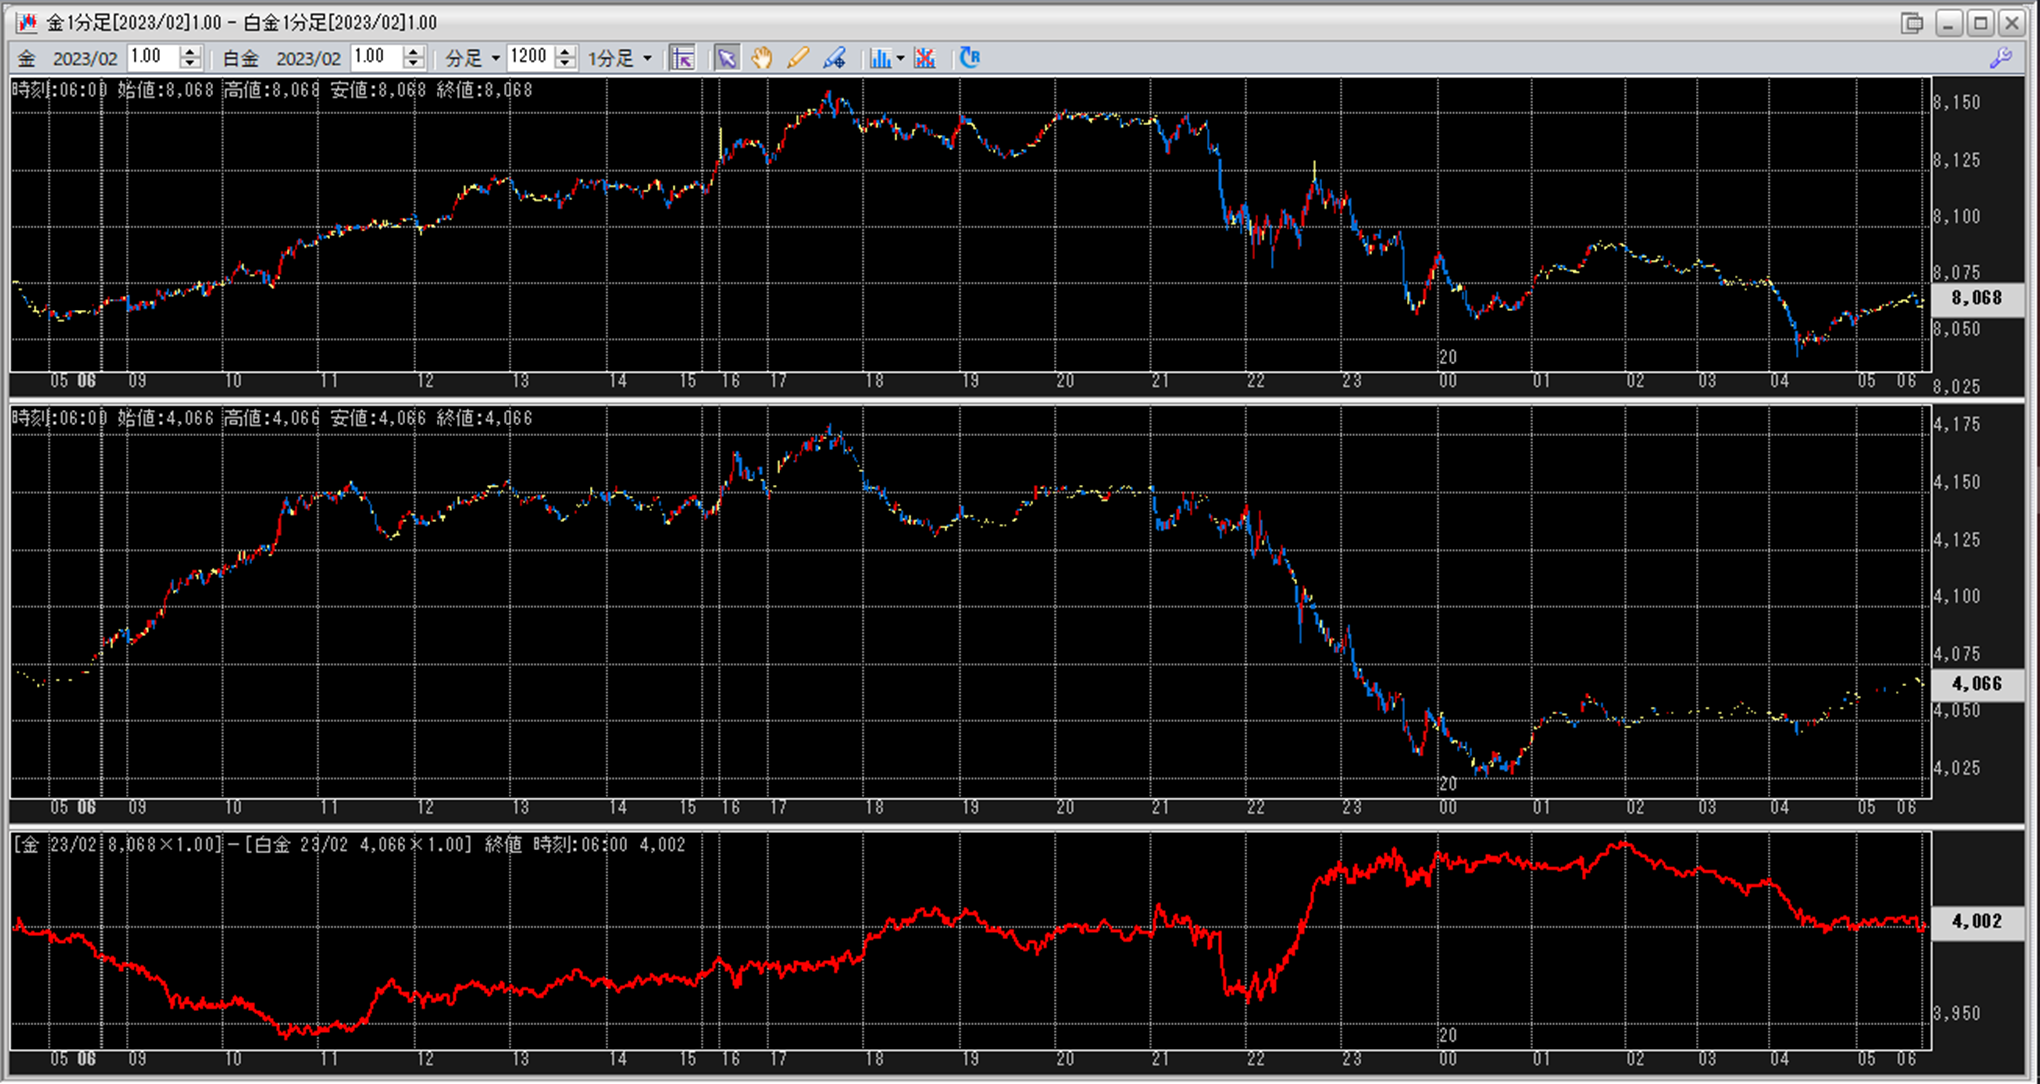The image size is (2040, 1084).
Task: Select the pencil drawing tool
Action: [797, 58]
